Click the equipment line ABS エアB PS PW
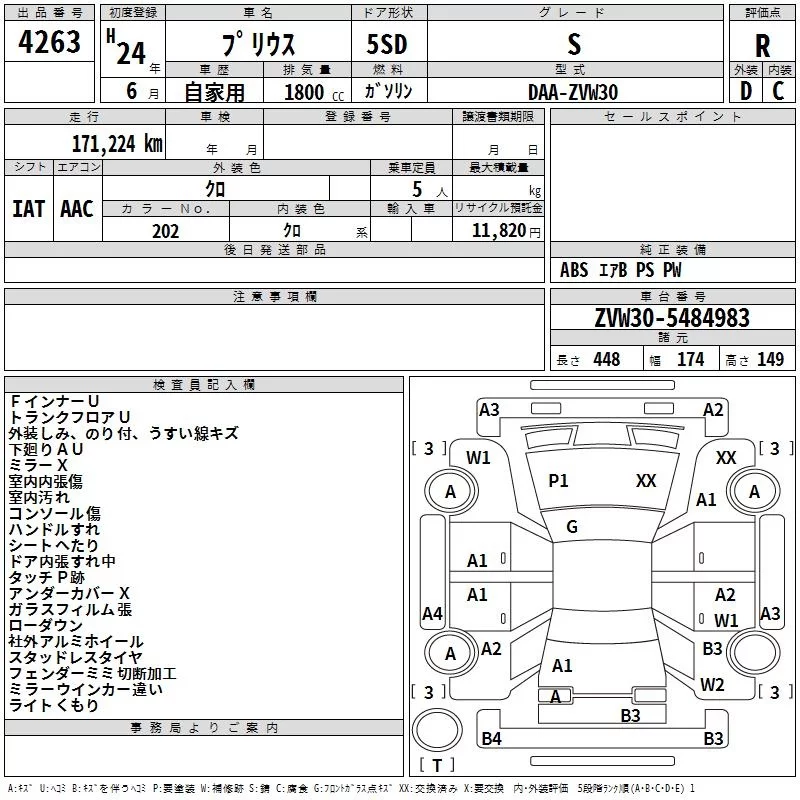 620,270
